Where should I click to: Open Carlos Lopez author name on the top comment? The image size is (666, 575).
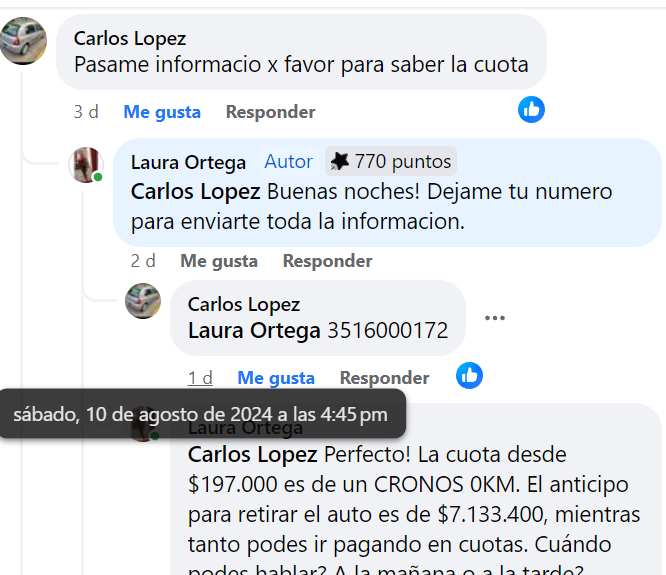point(130,39)
